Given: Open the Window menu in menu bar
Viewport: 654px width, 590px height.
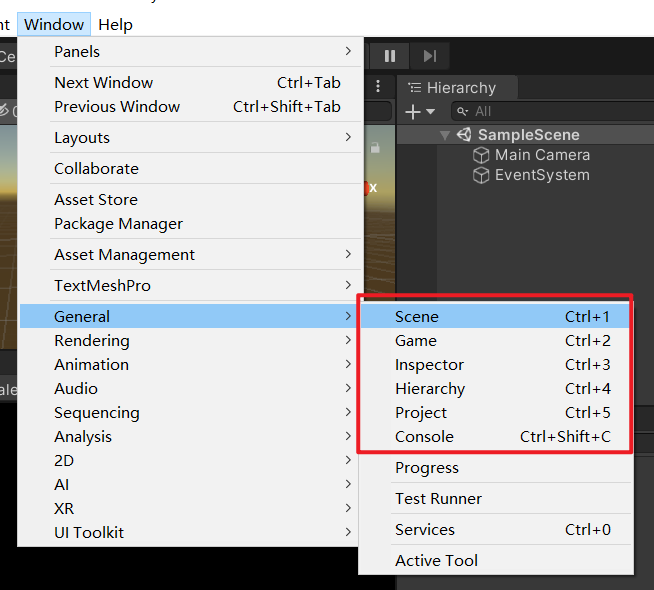Looking at the screenshot, I should pos(54,25).
